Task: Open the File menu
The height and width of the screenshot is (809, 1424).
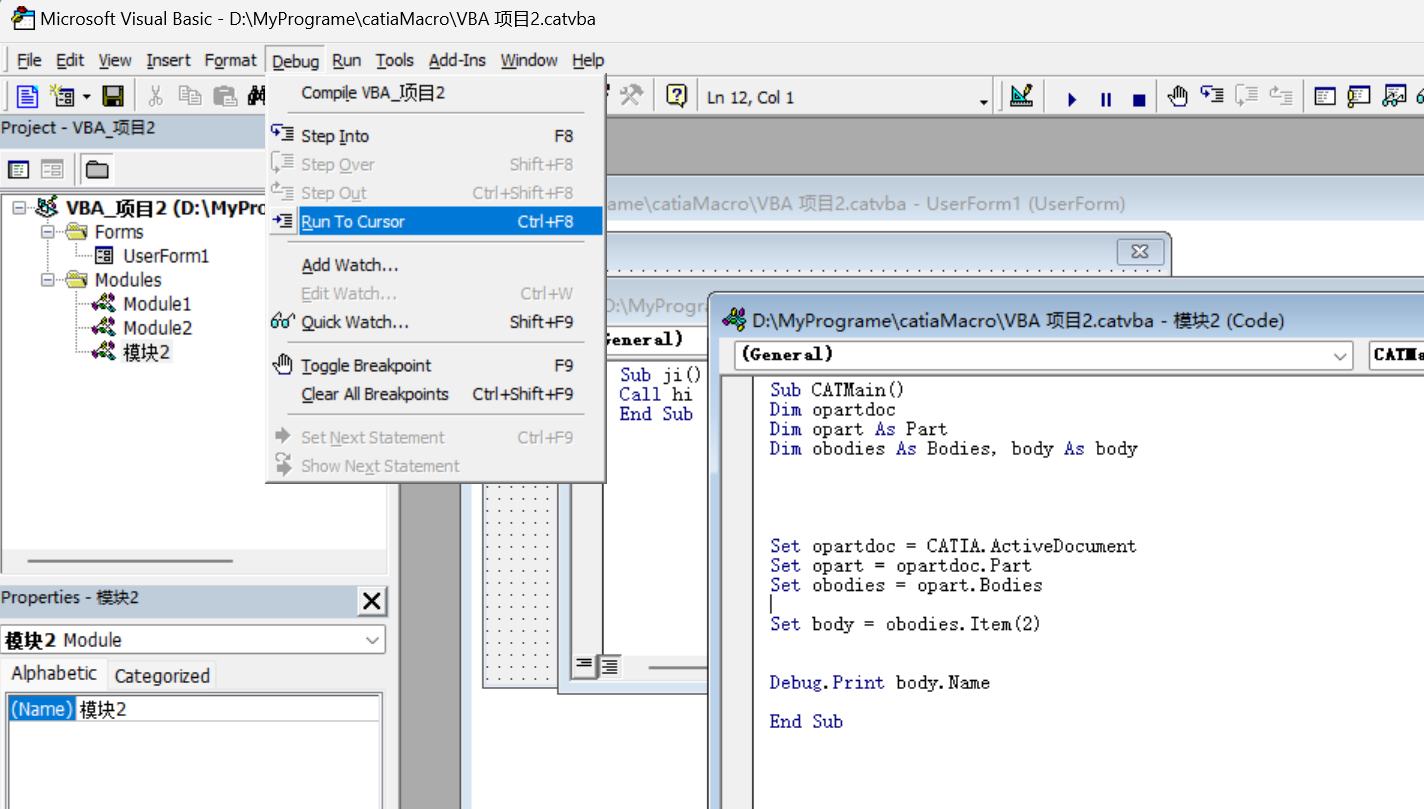Action: point(29,60)
